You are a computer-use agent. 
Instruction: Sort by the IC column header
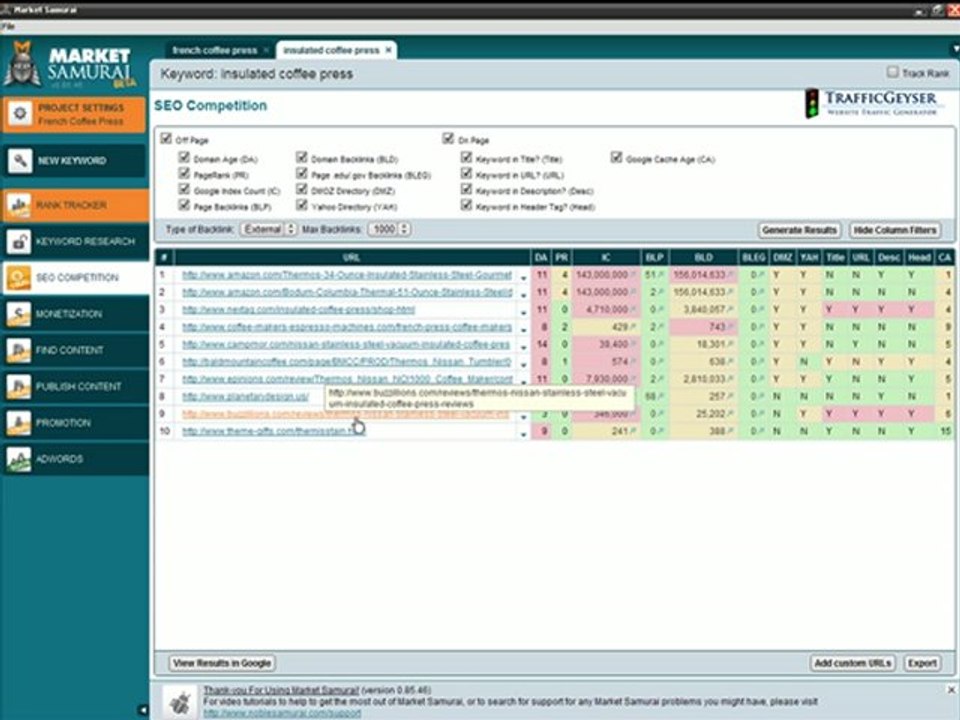(x=606, y=257)
